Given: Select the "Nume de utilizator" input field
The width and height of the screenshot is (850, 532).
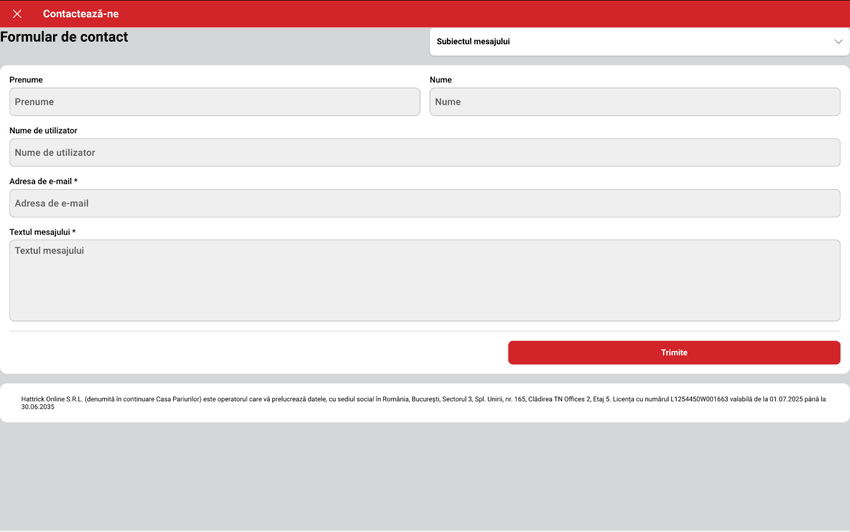Looking at the screenshot, I should click(424, 153).
